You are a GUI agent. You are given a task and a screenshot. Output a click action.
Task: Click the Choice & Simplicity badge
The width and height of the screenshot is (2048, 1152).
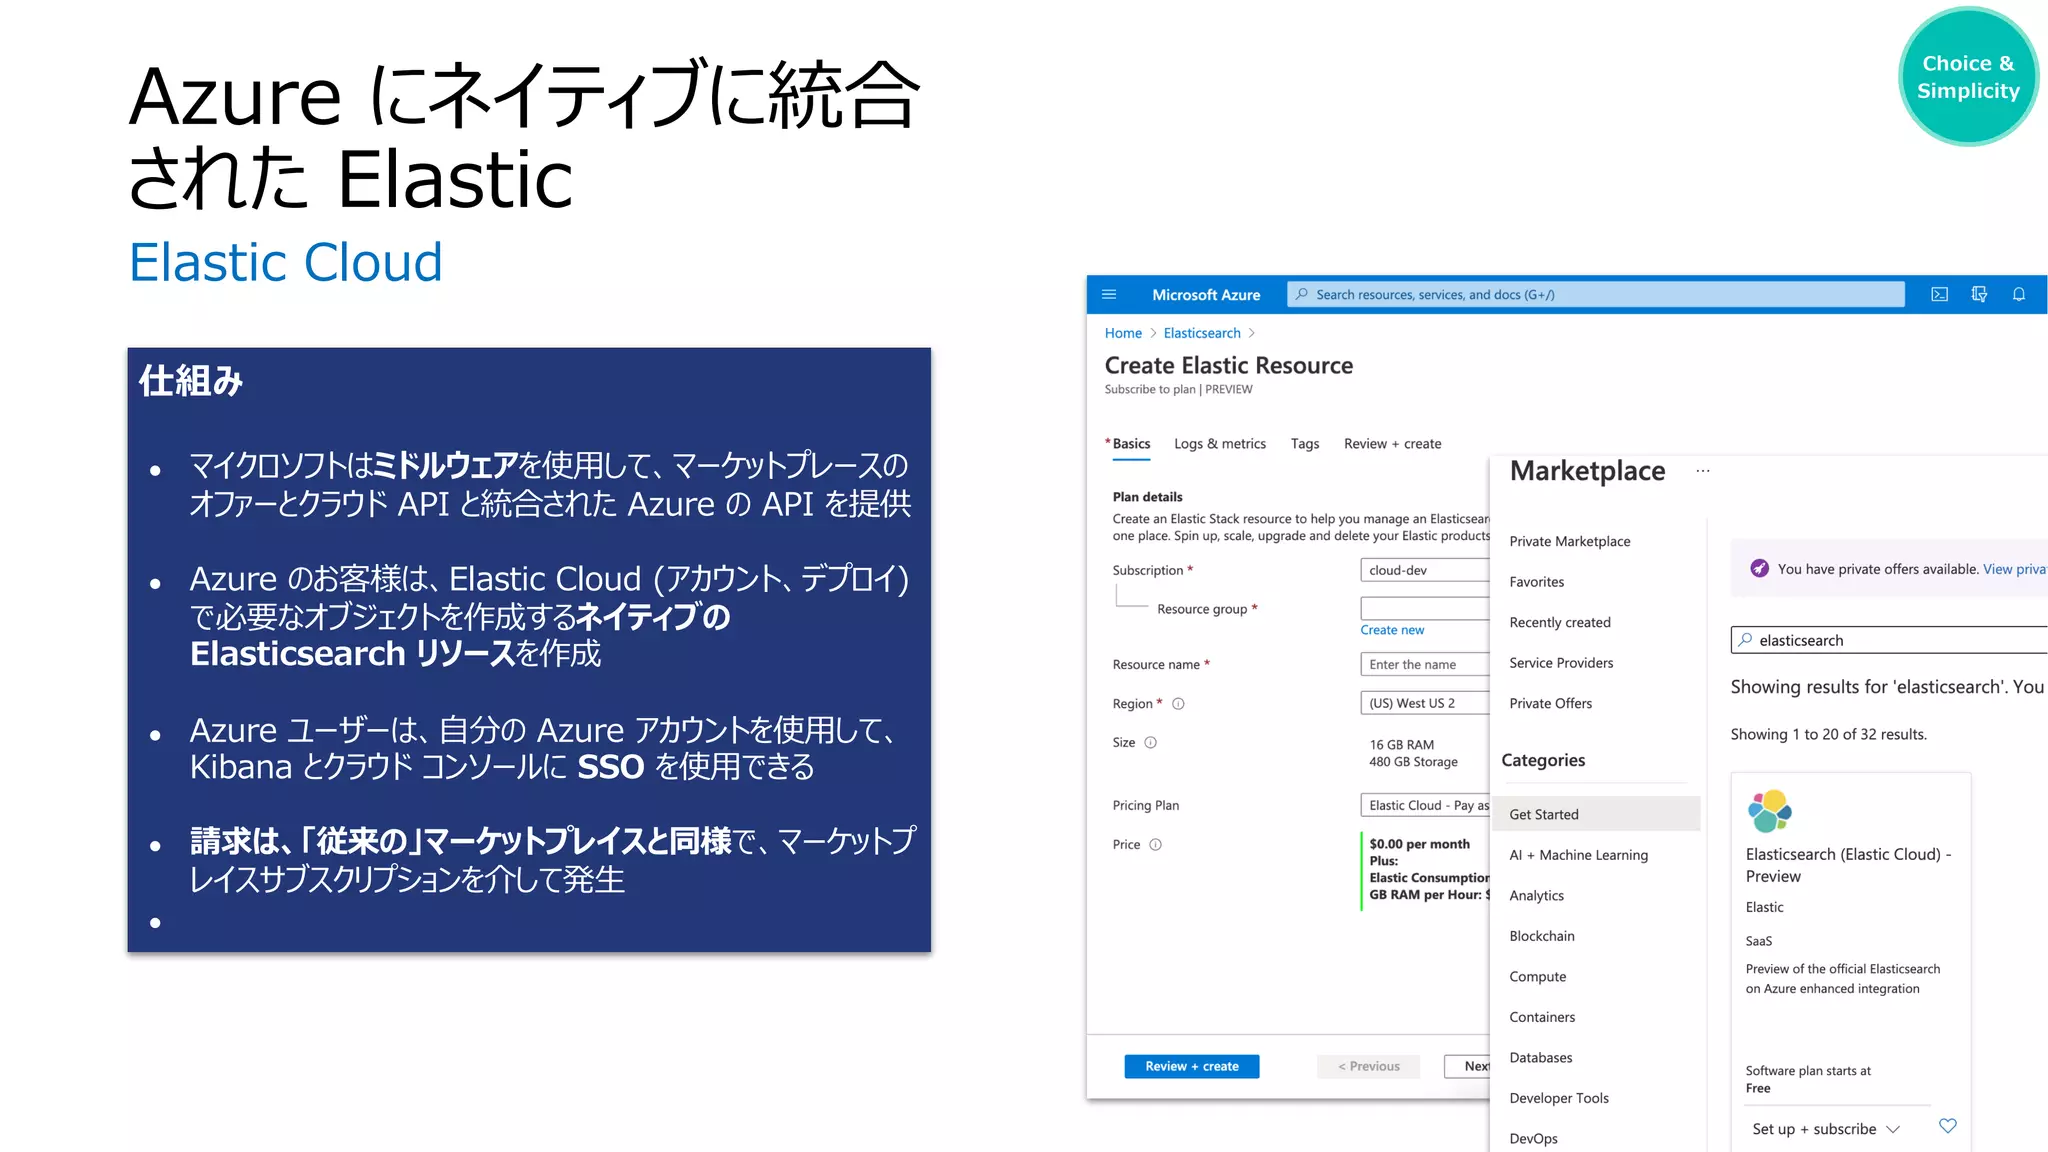[1967, 77]
